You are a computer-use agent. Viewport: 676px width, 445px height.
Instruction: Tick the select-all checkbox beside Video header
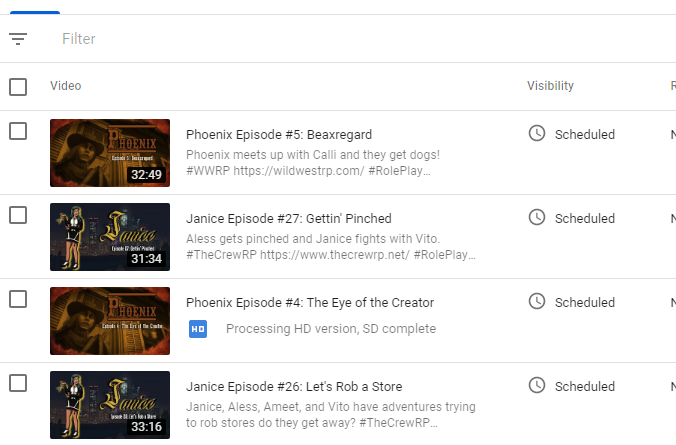18,87
